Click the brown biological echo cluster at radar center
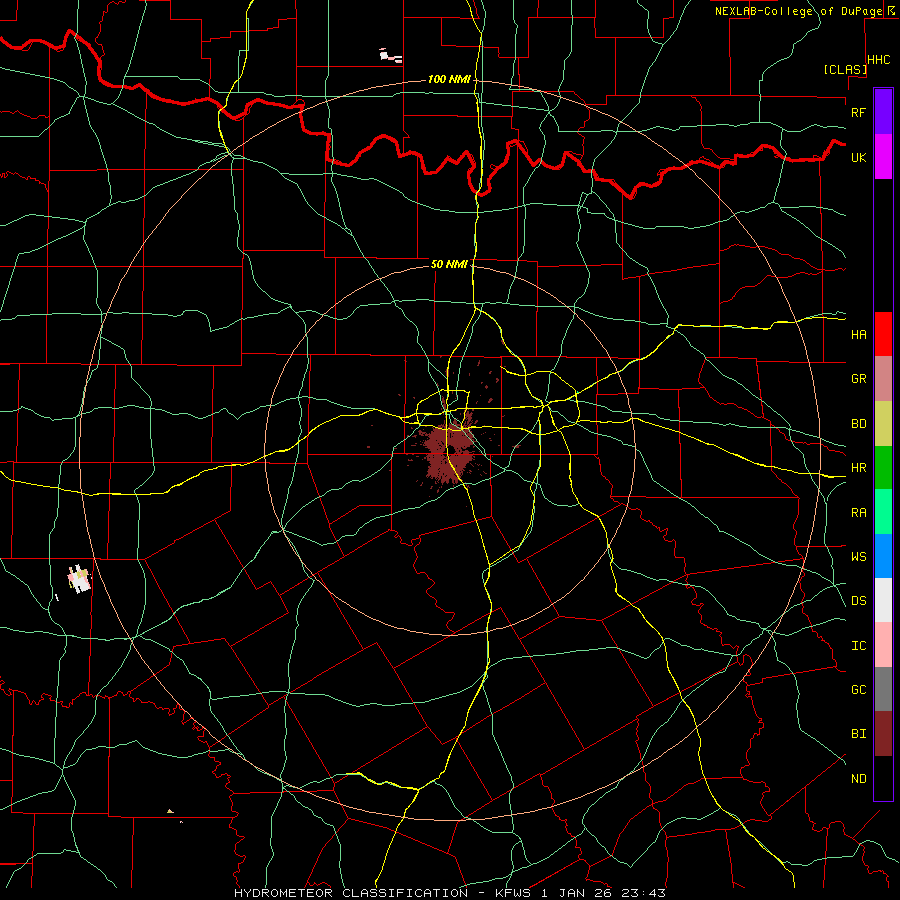The width and height of the screenshot is (900, 900). [450, 452]
